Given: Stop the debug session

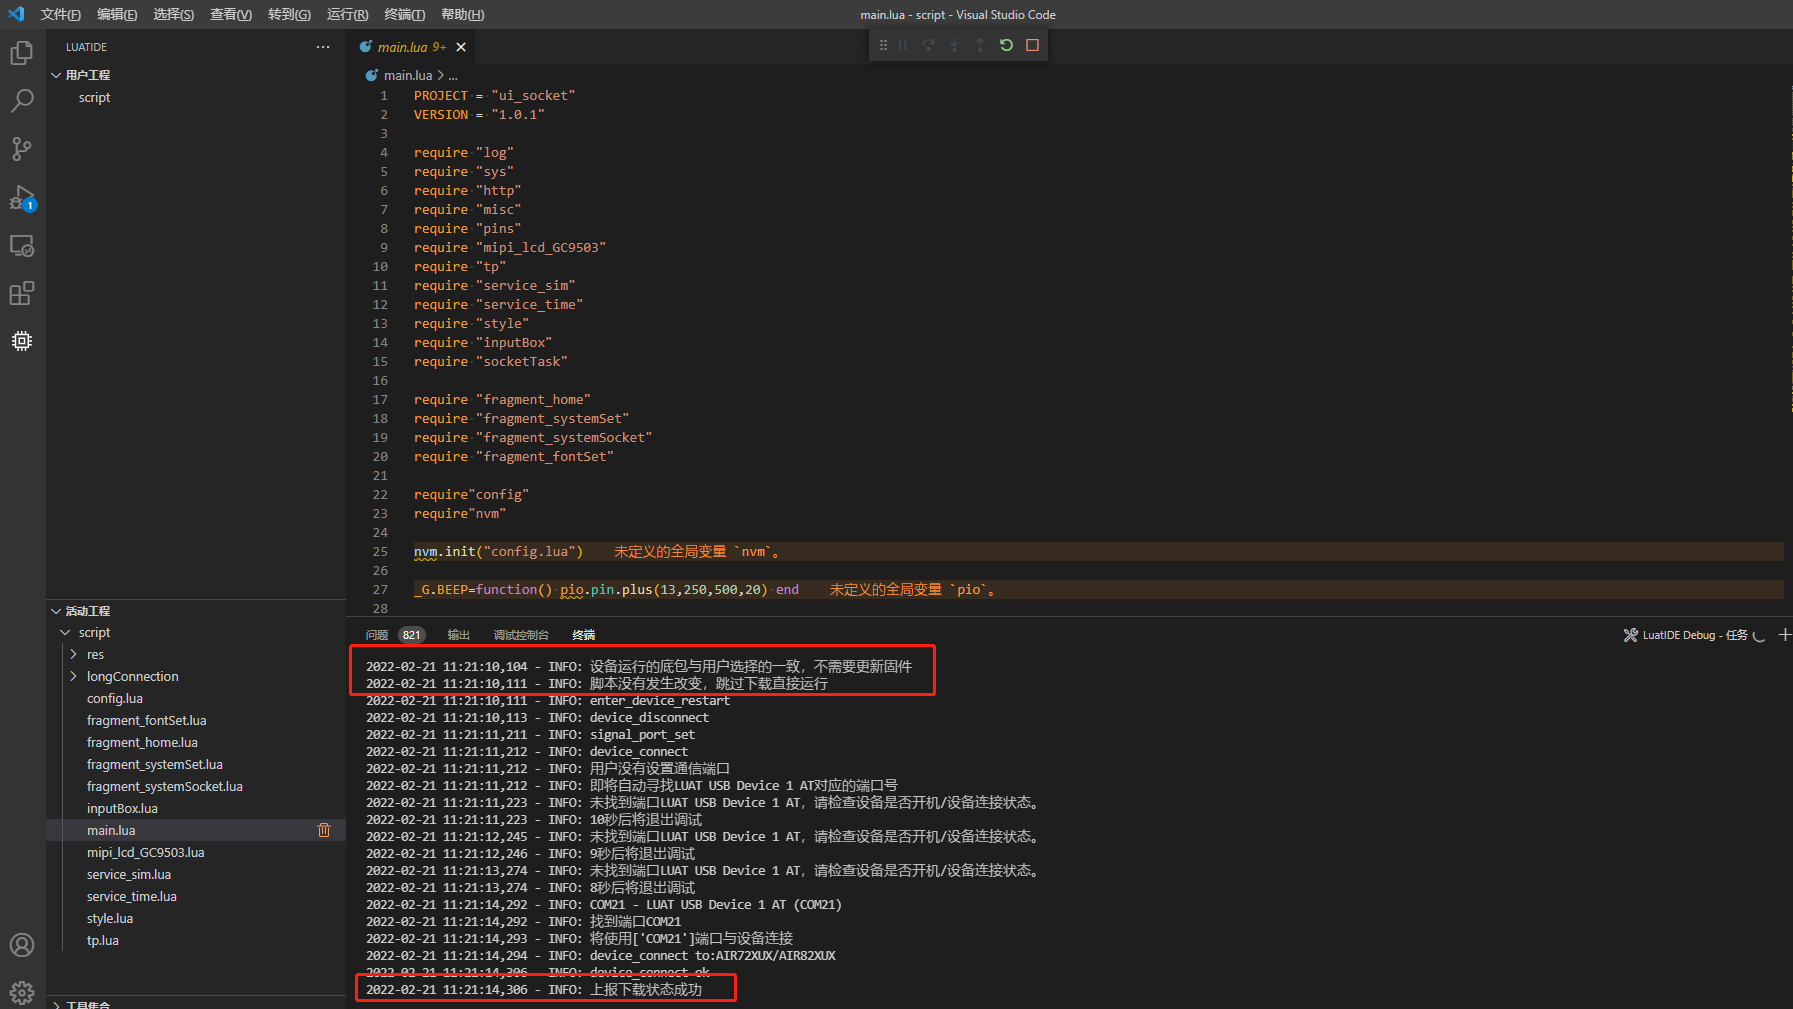Looking at the screenshot, I should pyautogui.click(x=1033, y=45).
